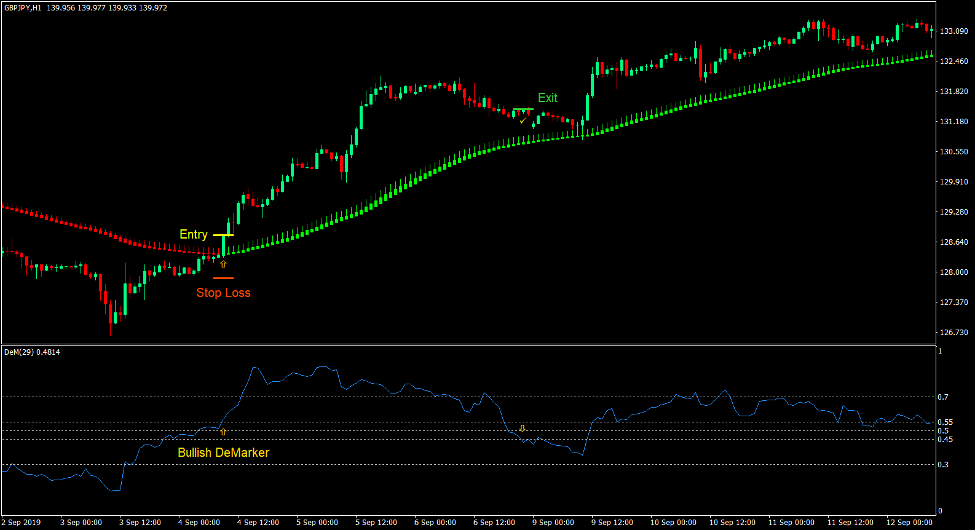
Task: Click price level 128.000 on the scale
Action: (x=954, y=272)
